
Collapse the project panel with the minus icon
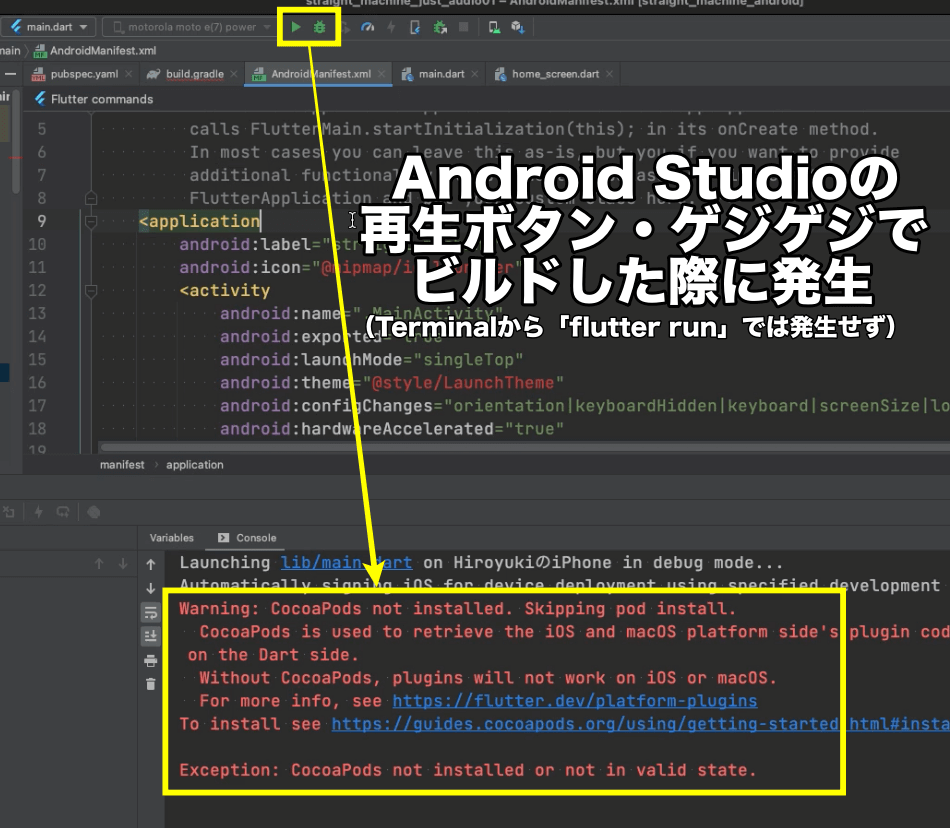point(10,74)
